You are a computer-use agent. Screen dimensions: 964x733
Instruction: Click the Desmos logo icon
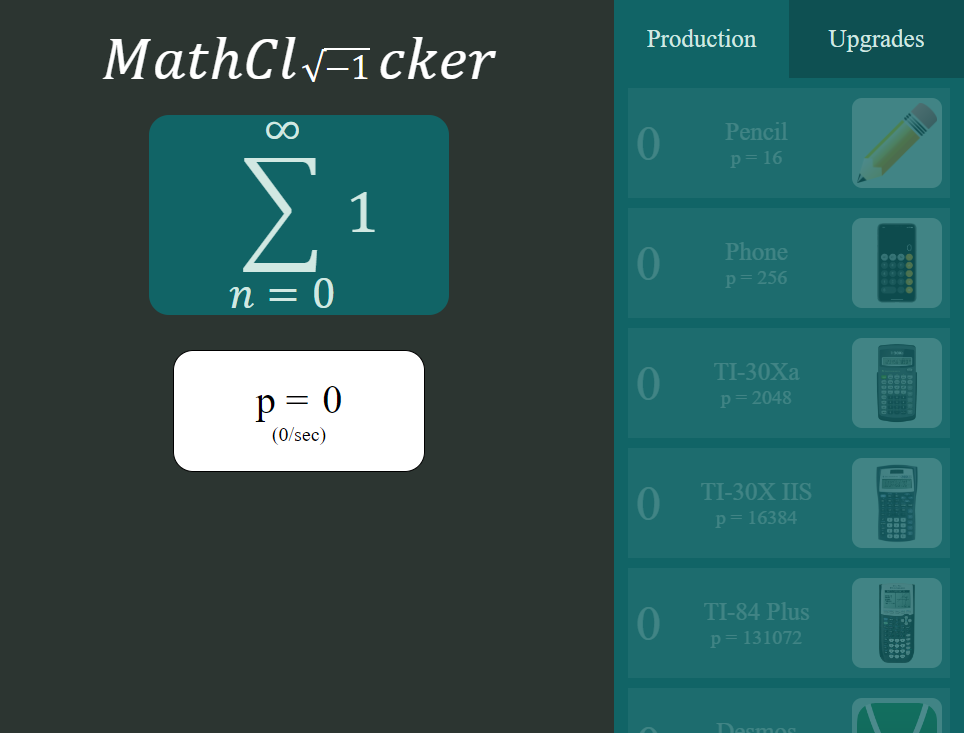point(896,715)
